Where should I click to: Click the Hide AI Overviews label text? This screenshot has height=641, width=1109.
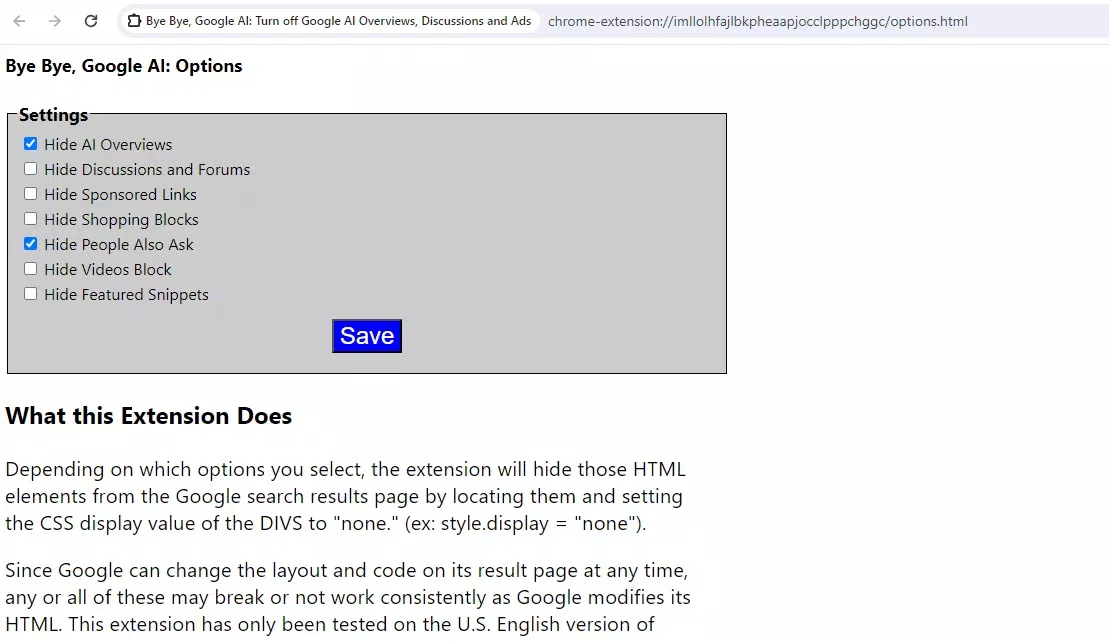click(108, 144)
